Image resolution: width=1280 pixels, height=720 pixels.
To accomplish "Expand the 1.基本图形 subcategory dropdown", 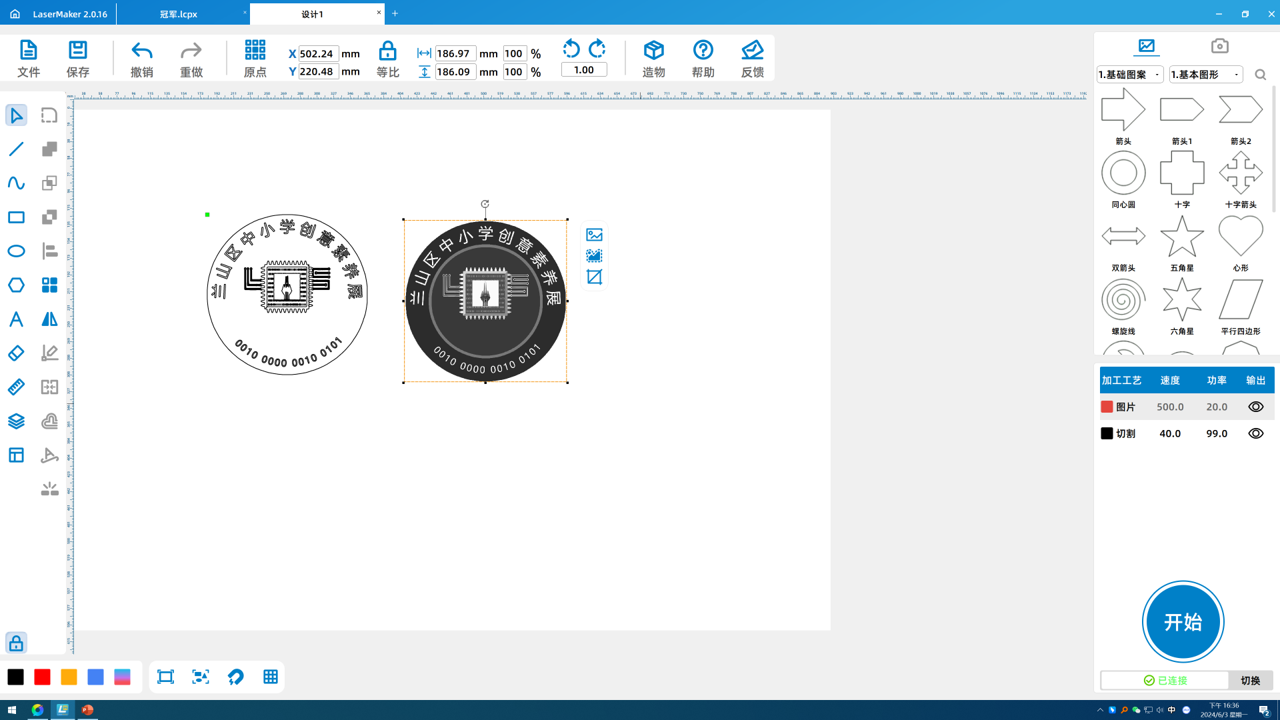I will pos(1206,75).
